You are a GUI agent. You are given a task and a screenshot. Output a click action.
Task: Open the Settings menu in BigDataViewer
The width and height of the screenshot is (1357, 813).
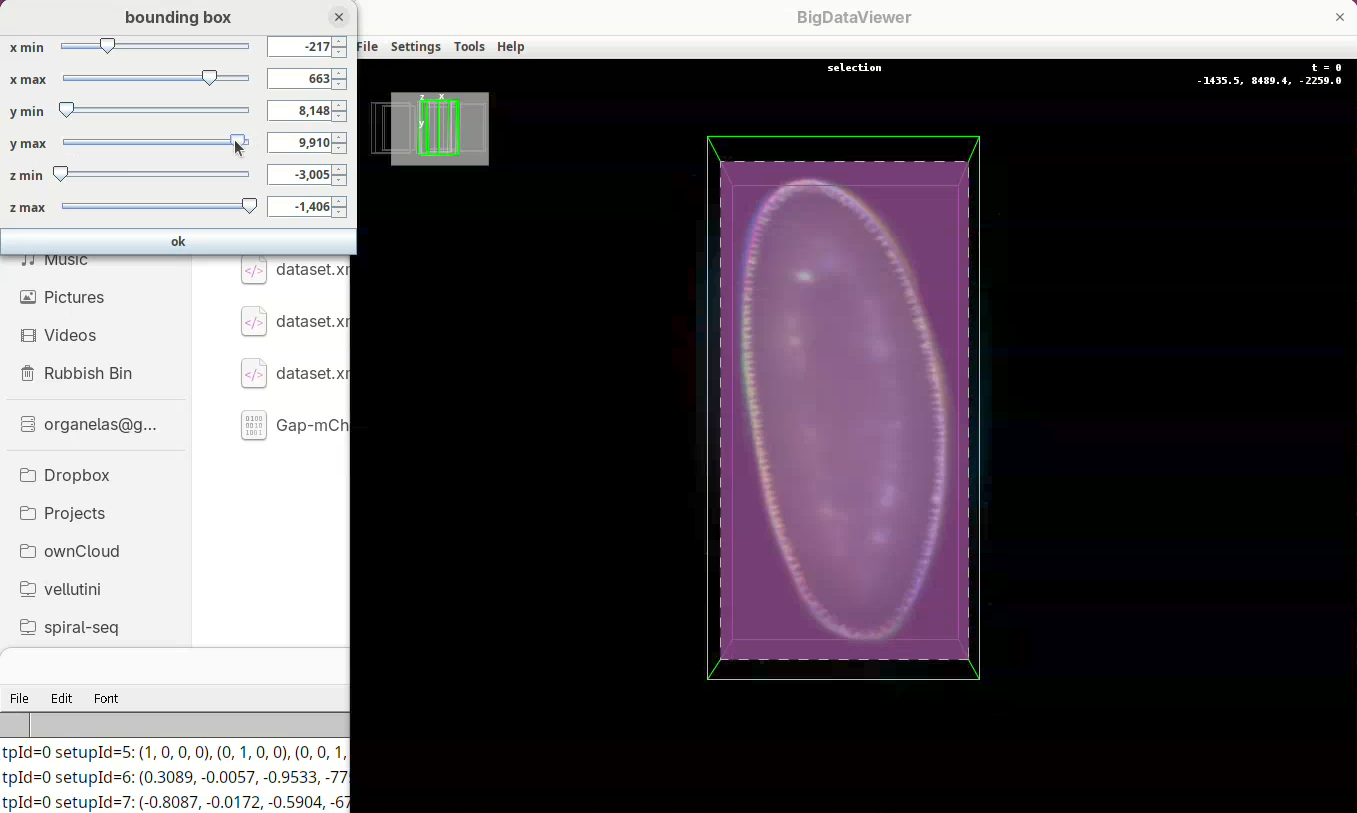415,47
